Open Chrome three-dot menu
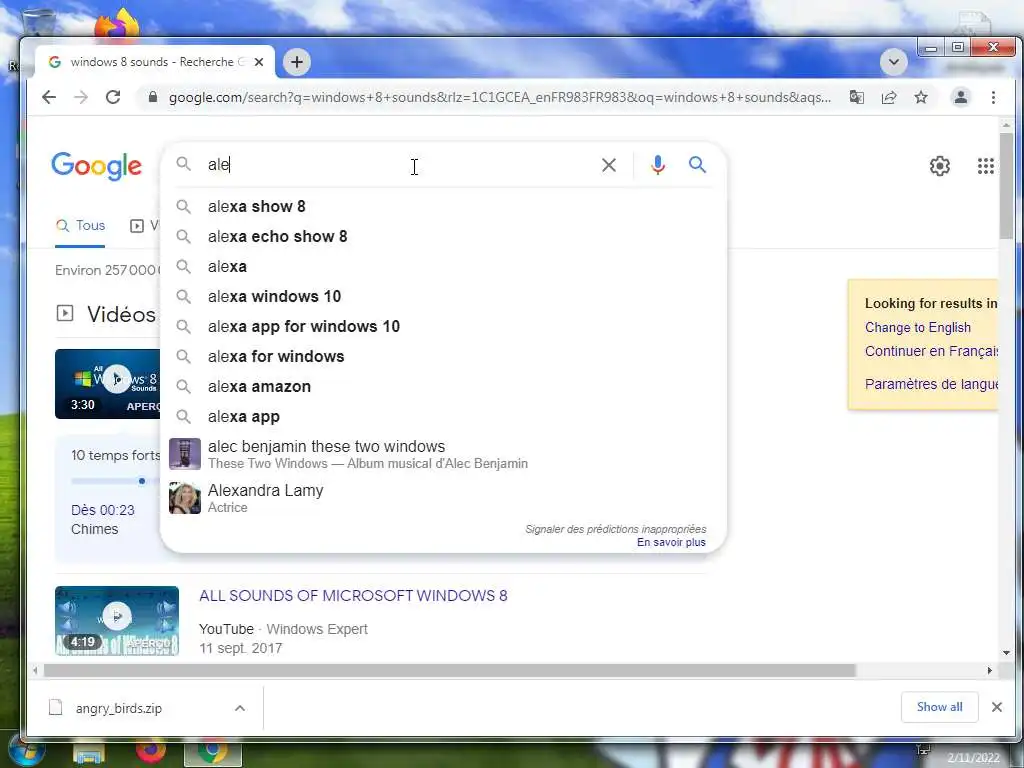Screen dimensions: 1024x768 pos(993,97)
